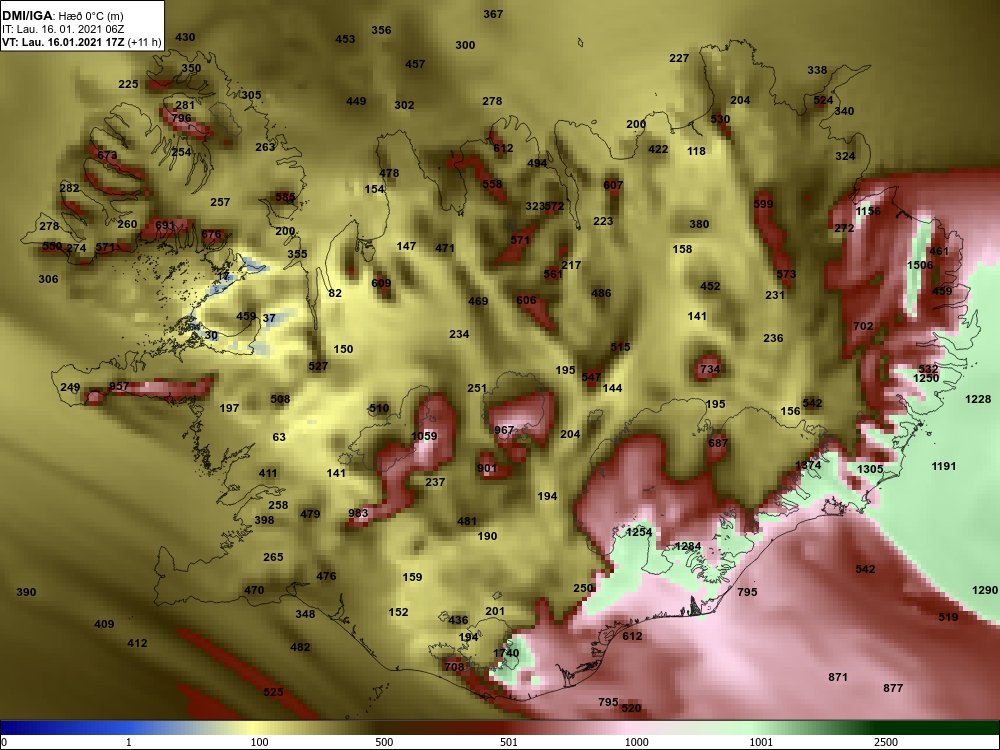Click the 691 value on the map
Image resolution: width=1000 pixels, height=750 pixels.
[x=165, y=225]
